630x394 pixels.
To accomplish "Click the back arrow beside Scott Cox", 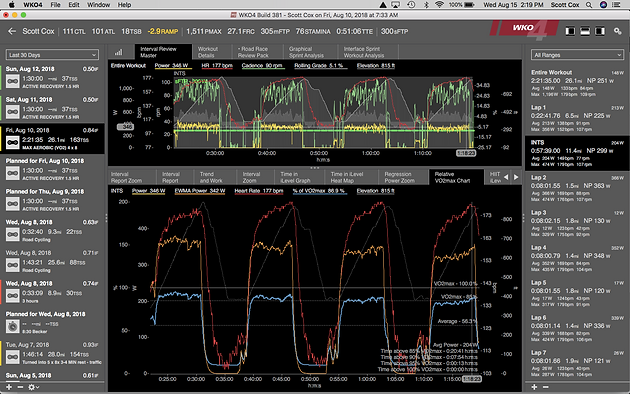I will pos(12,31).
